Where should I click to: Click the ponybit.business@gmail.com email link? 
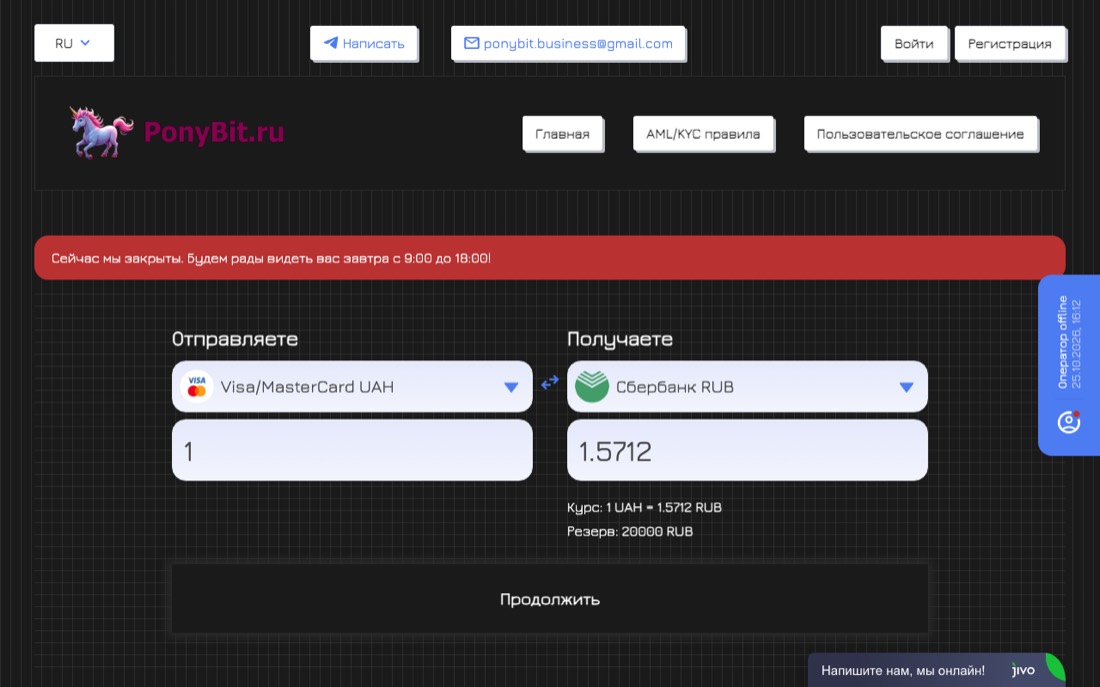[x=568, y=44]
